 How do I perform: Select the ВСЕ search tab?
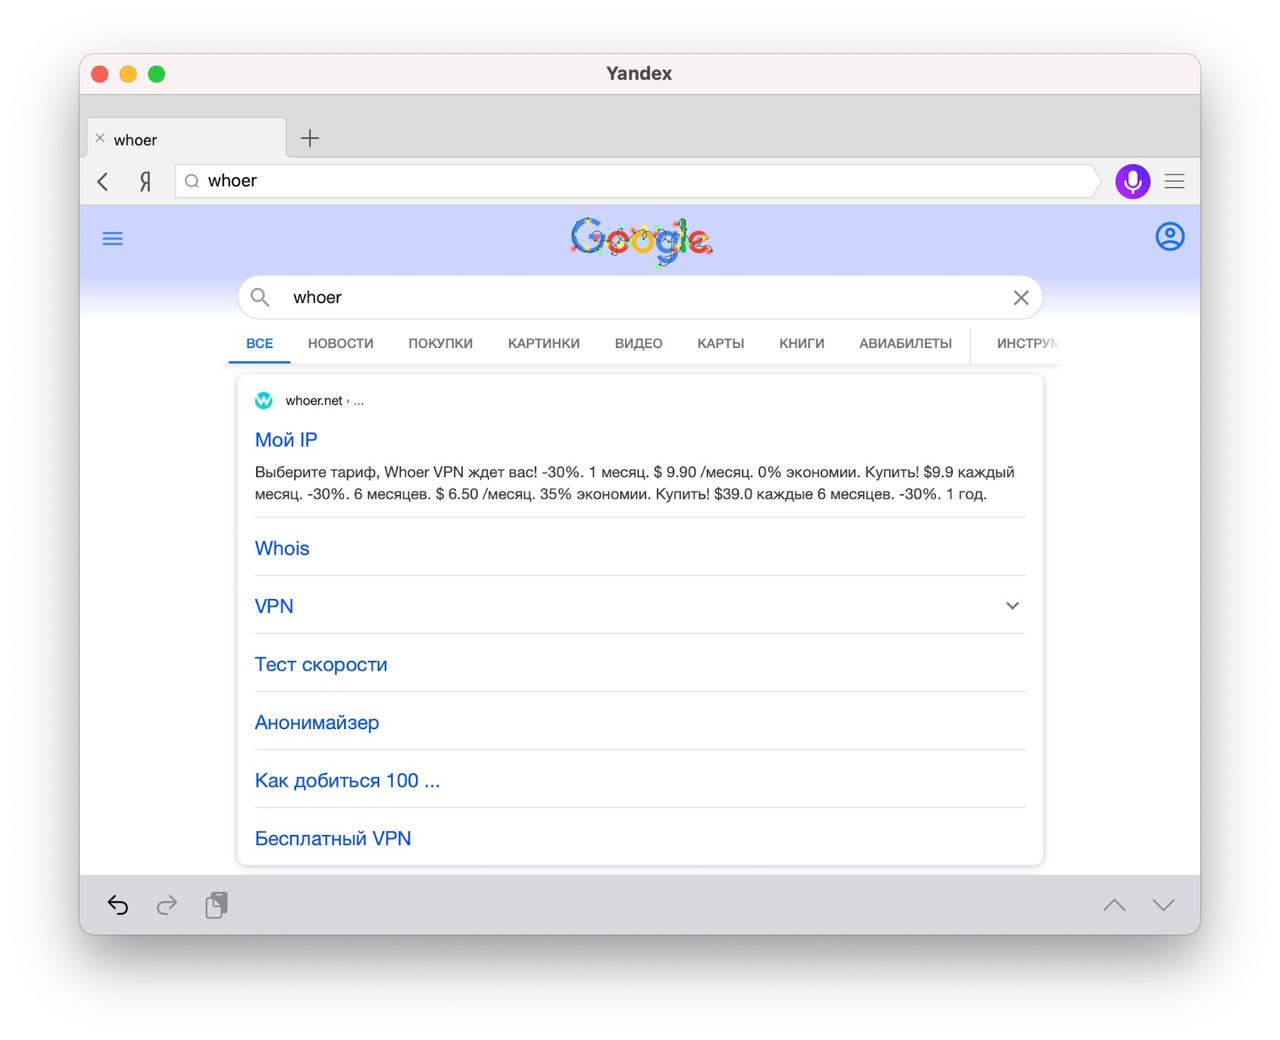click(x=260, y=343)
